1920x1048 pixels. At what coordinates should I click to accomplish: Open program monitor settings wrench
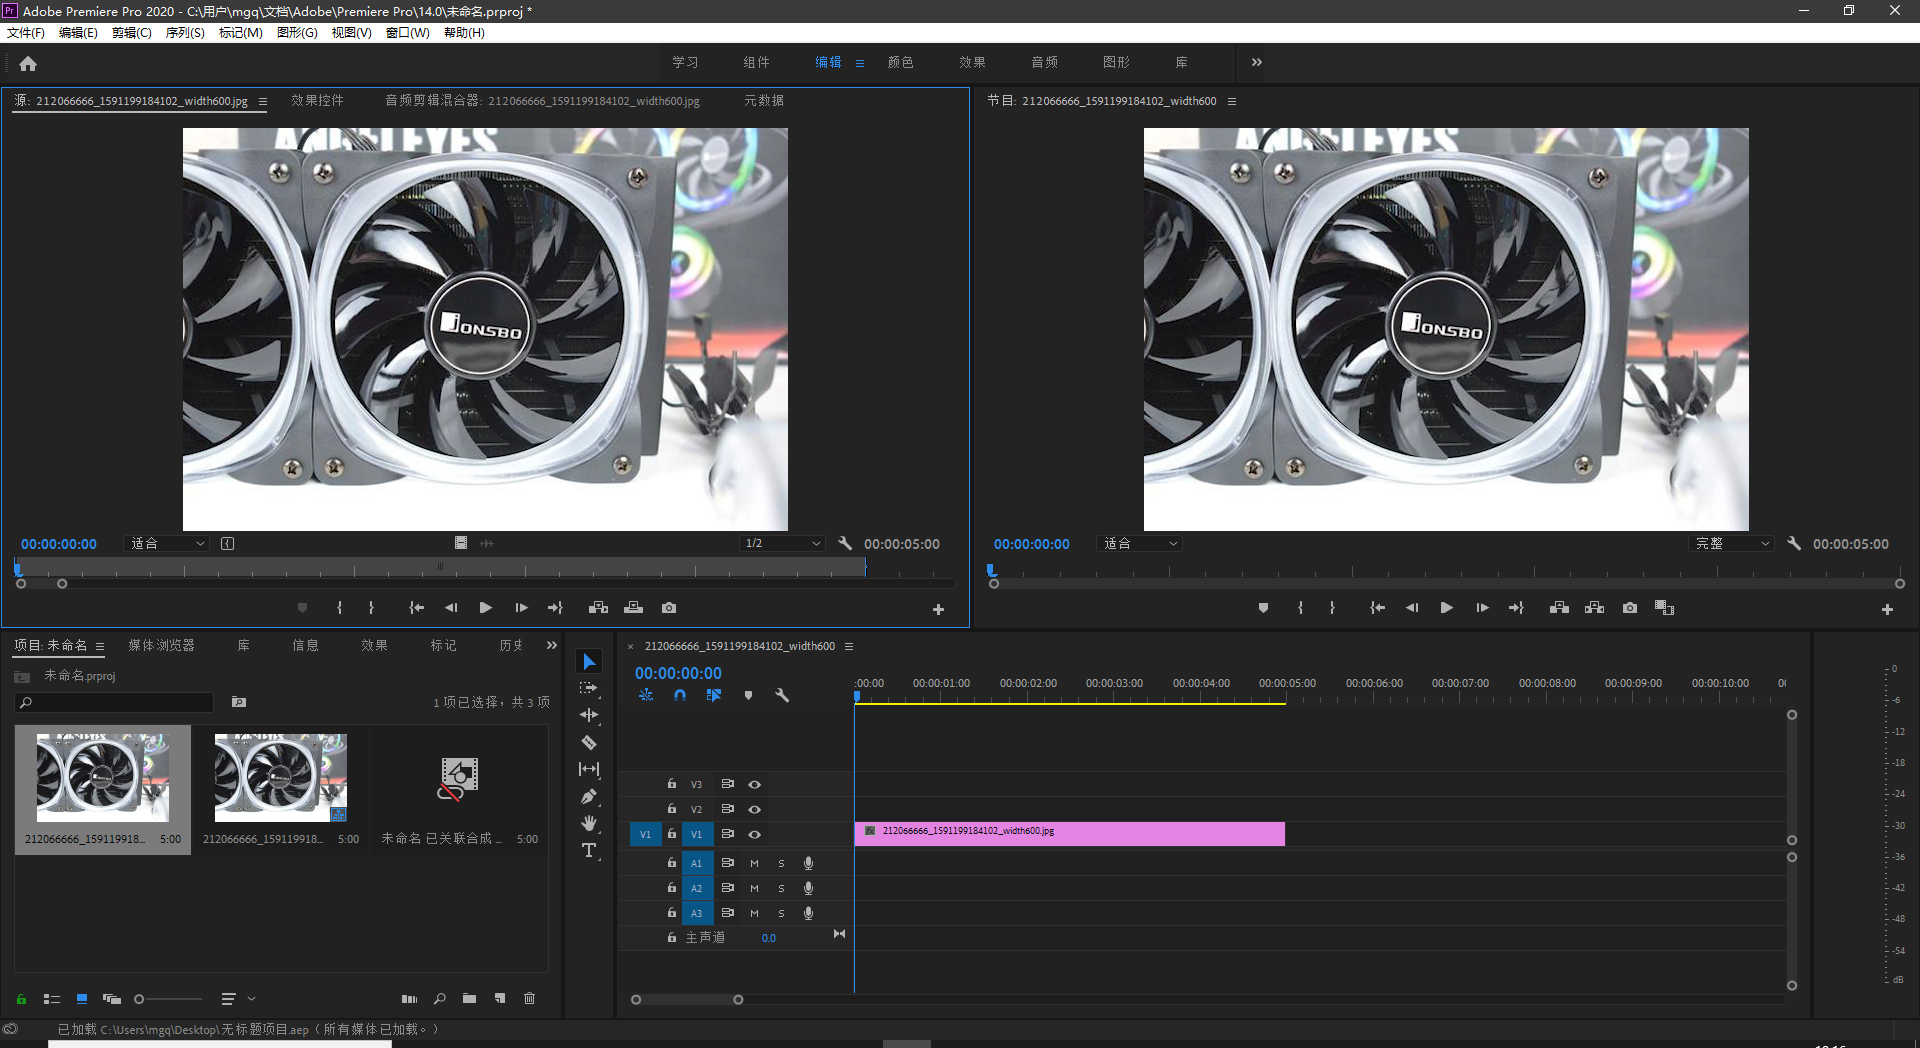(1794, 543)
